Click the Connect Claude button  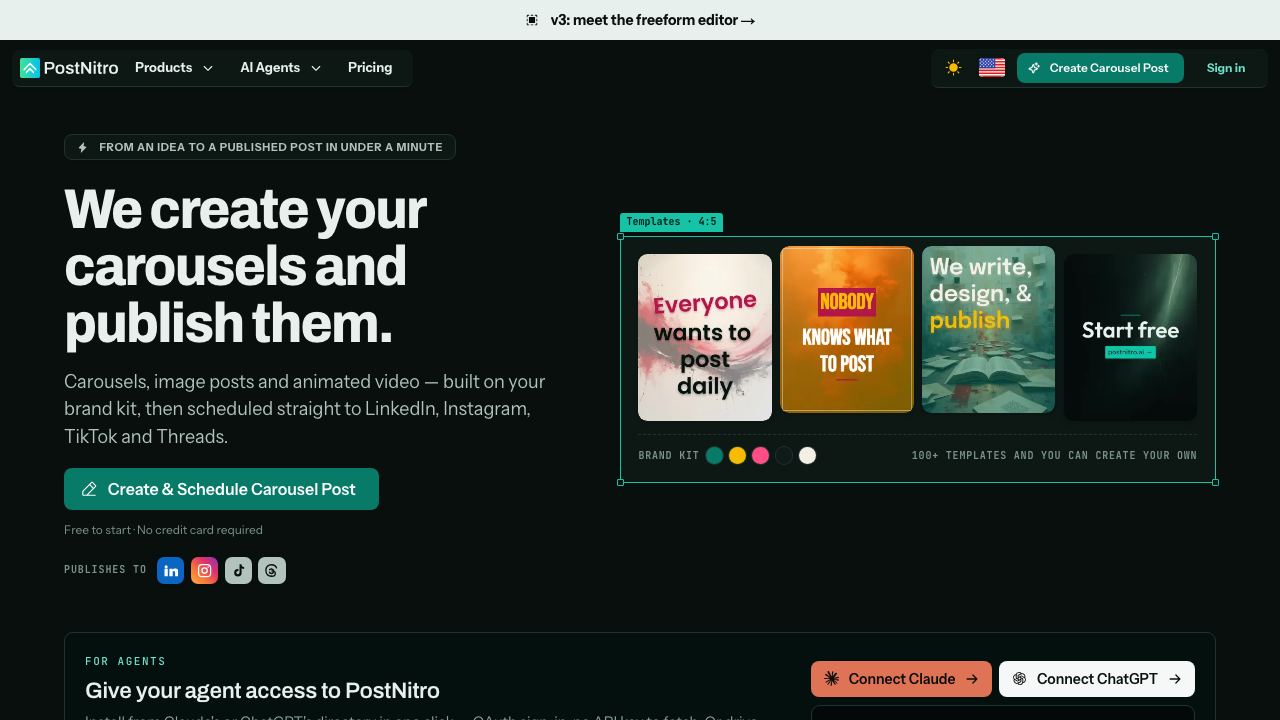901,679
